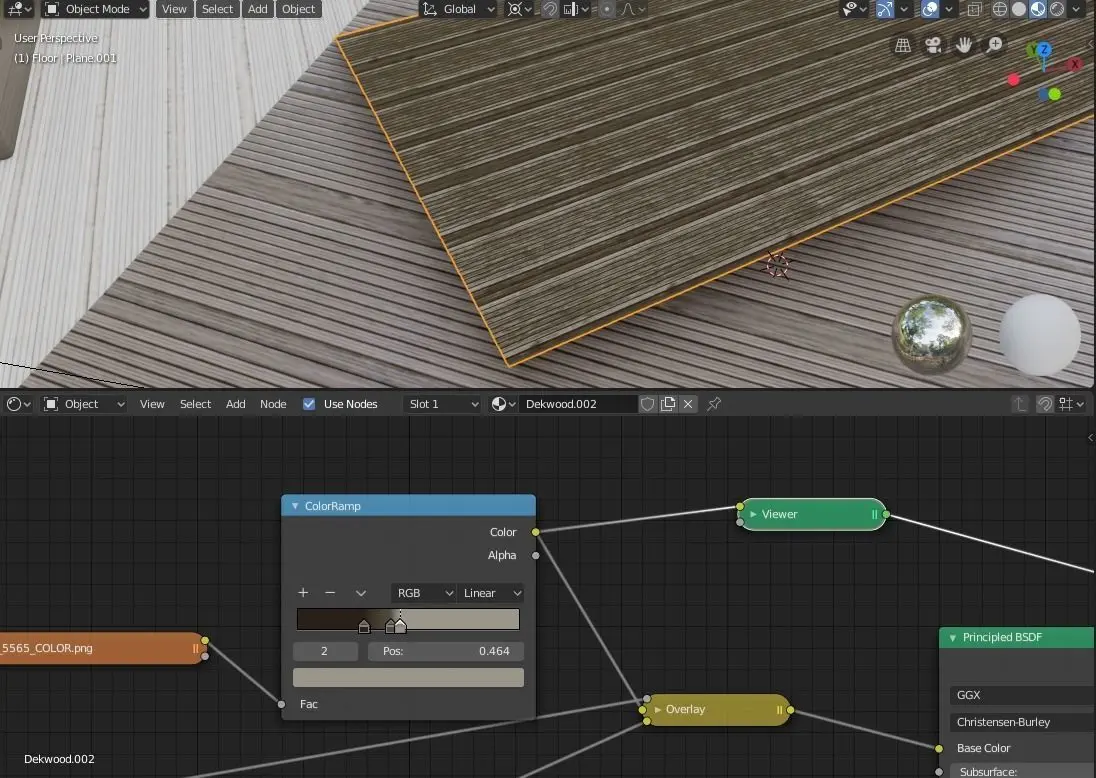Open the Linear interpolation dropdown
This screenshot has height=778, width=1096.
[x=491, y=593]
